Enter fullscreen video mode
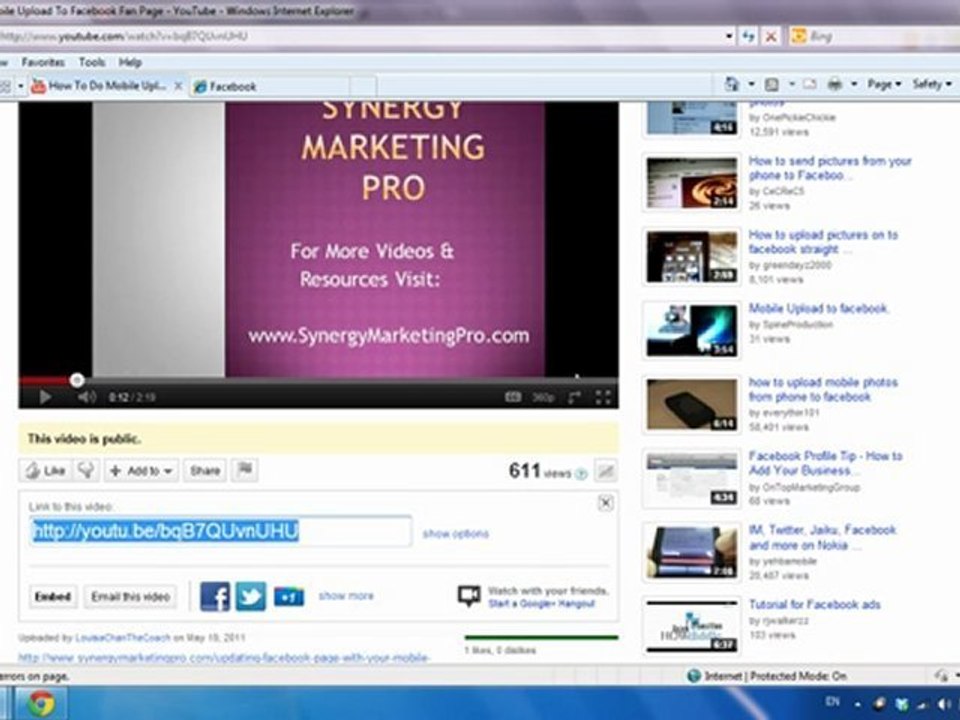Viewport: 960px width, 720px height. (603, 398)
